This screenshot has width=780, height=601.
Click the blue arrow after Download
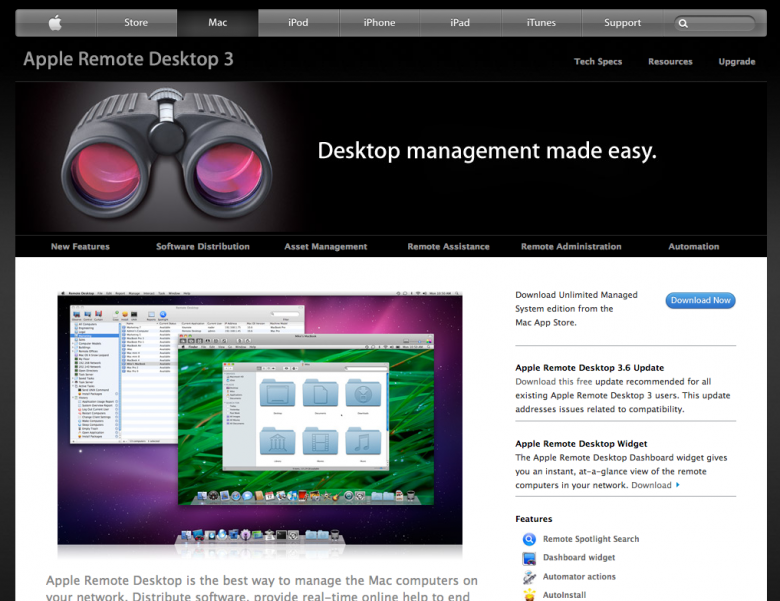678,485
